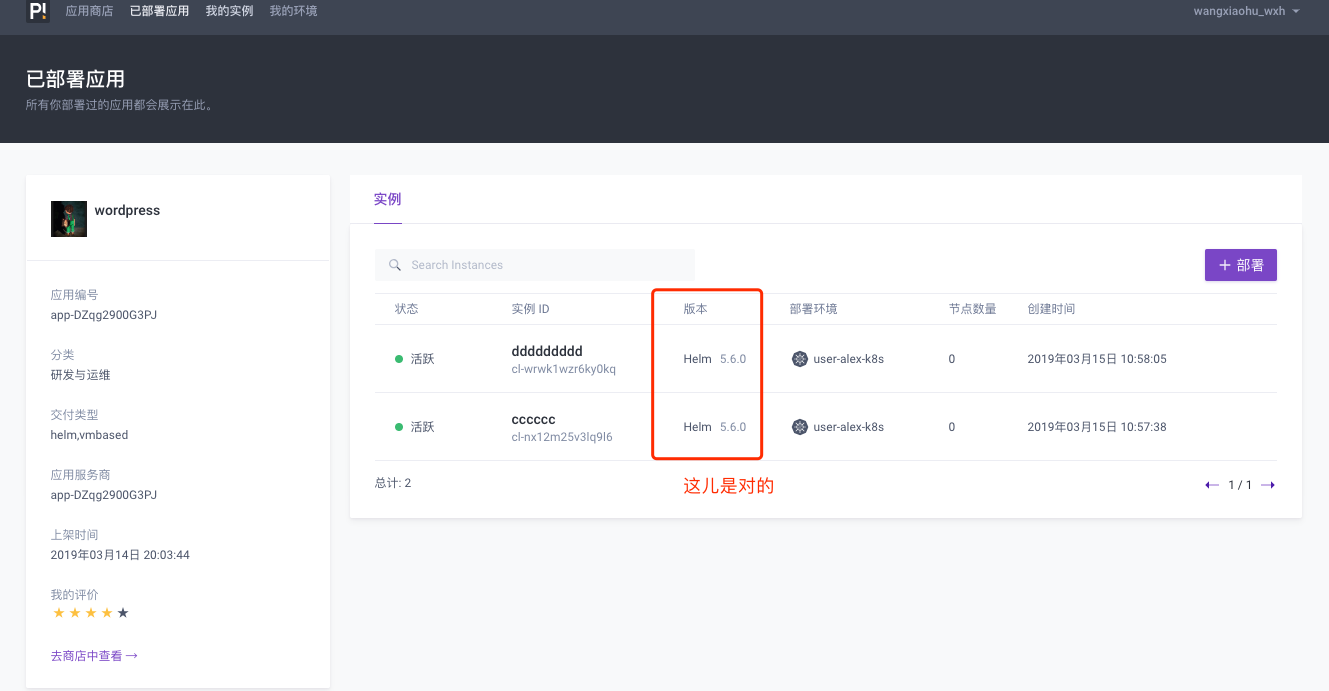
Task: Switch to the 实例 tab
Action: point(387,199)
